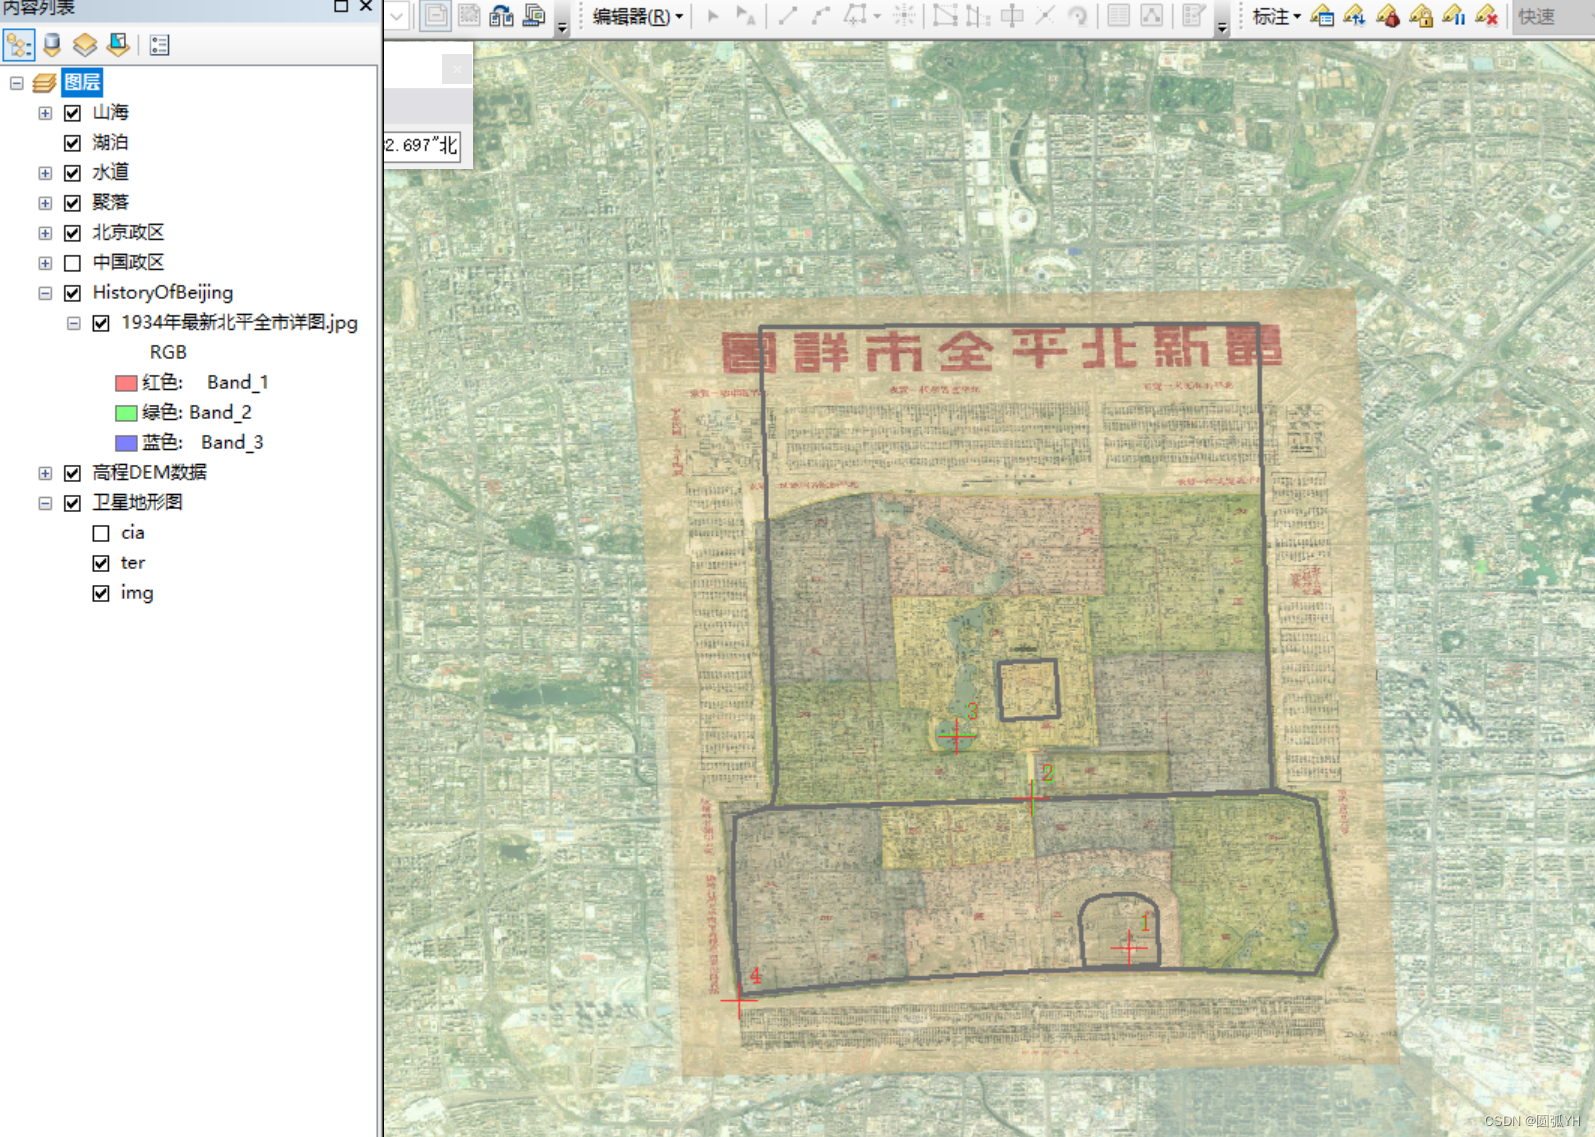Switch to List By Selection view

click(x=118, y=44)
